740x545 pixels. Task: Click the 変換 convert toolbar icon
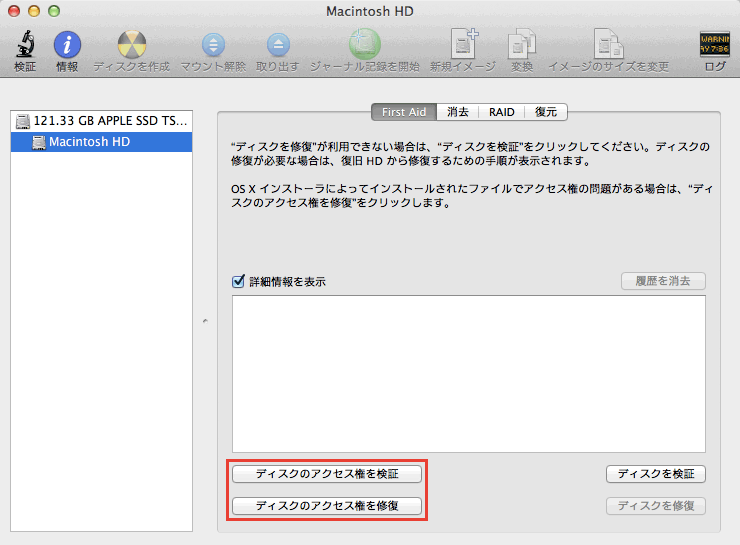point(521,44)
